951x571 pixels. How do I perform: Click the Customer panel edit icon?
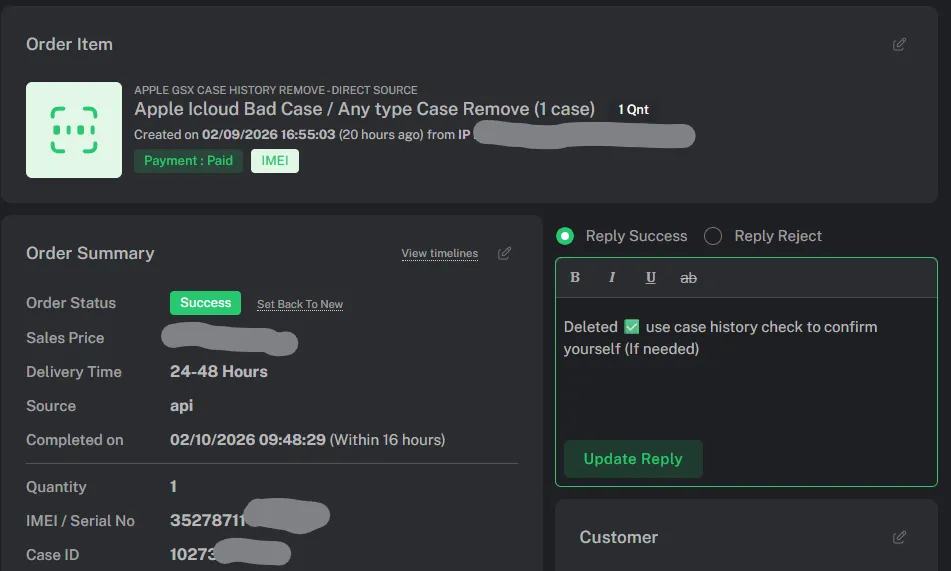click(x=899, y=537)
